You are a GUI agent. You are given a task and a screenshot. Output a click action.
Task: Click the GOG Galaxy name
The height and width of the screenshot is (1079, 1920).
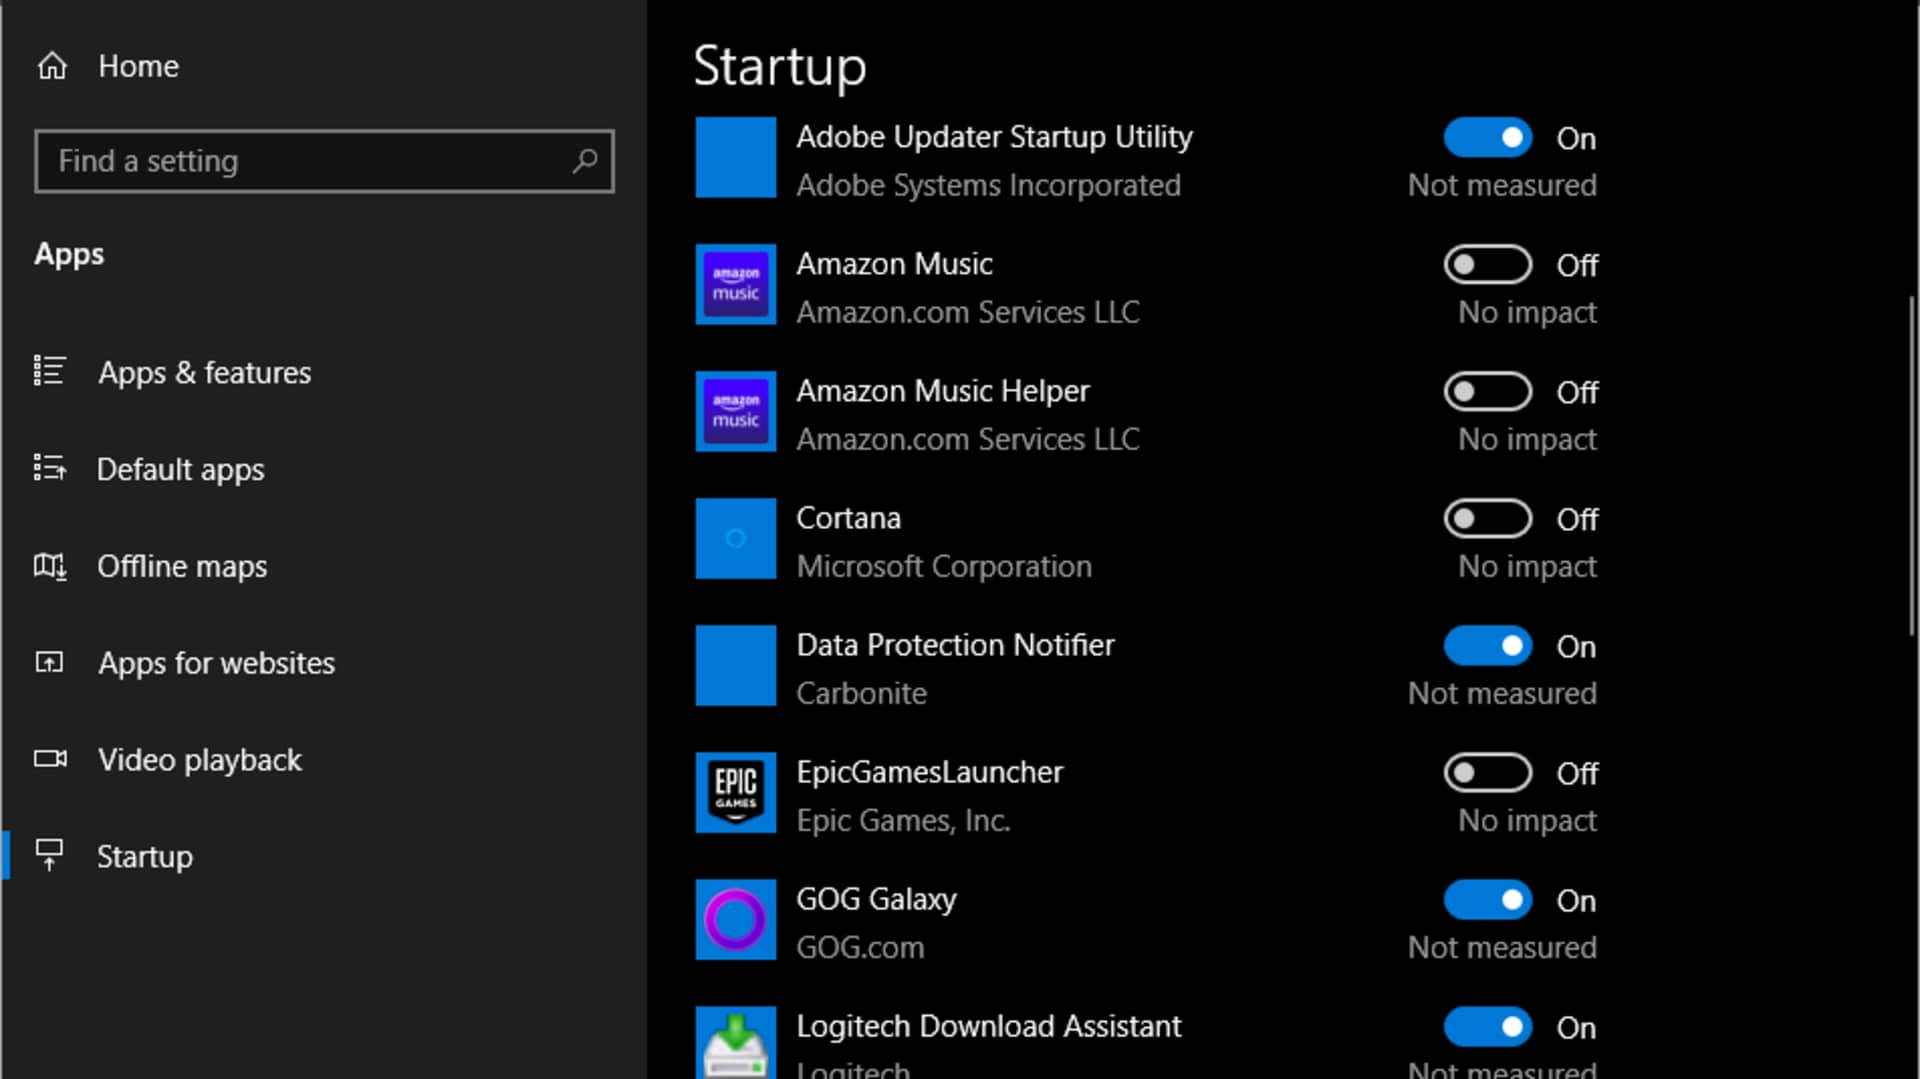click(x=876, y=899)
